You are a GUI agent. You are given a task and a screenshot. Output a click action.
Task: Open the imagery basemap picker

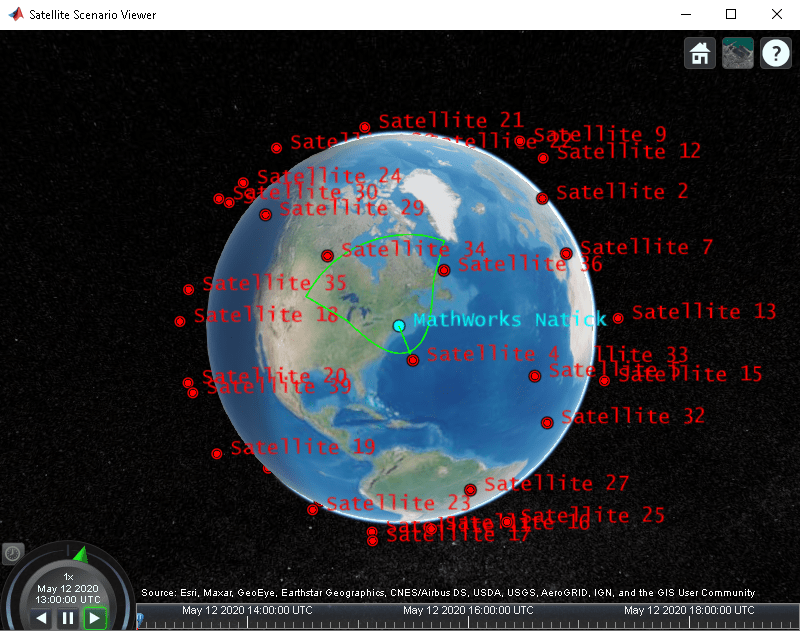click(738, 53)
